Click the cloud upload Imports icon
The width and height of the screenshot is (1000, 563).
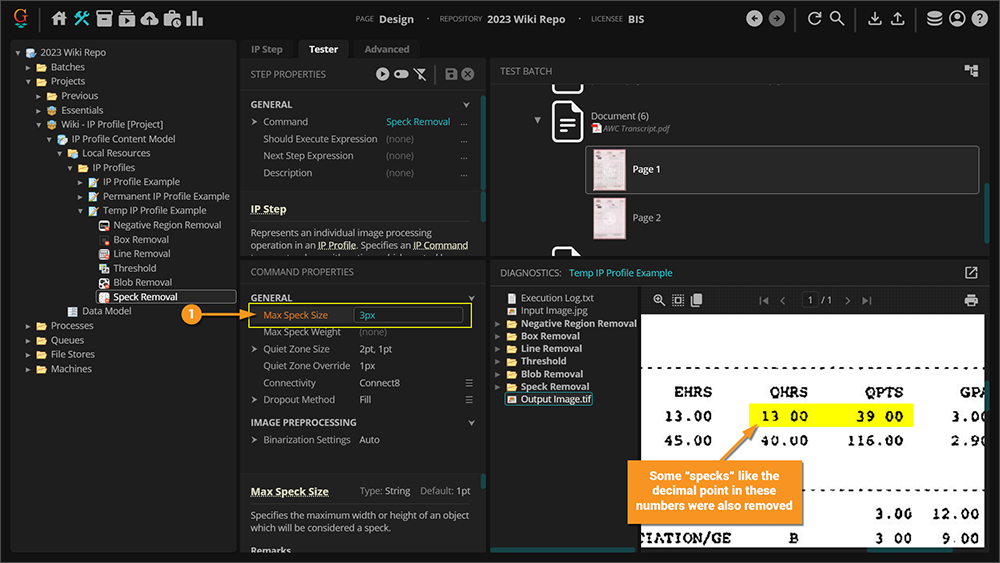click(x=149, y=19)
